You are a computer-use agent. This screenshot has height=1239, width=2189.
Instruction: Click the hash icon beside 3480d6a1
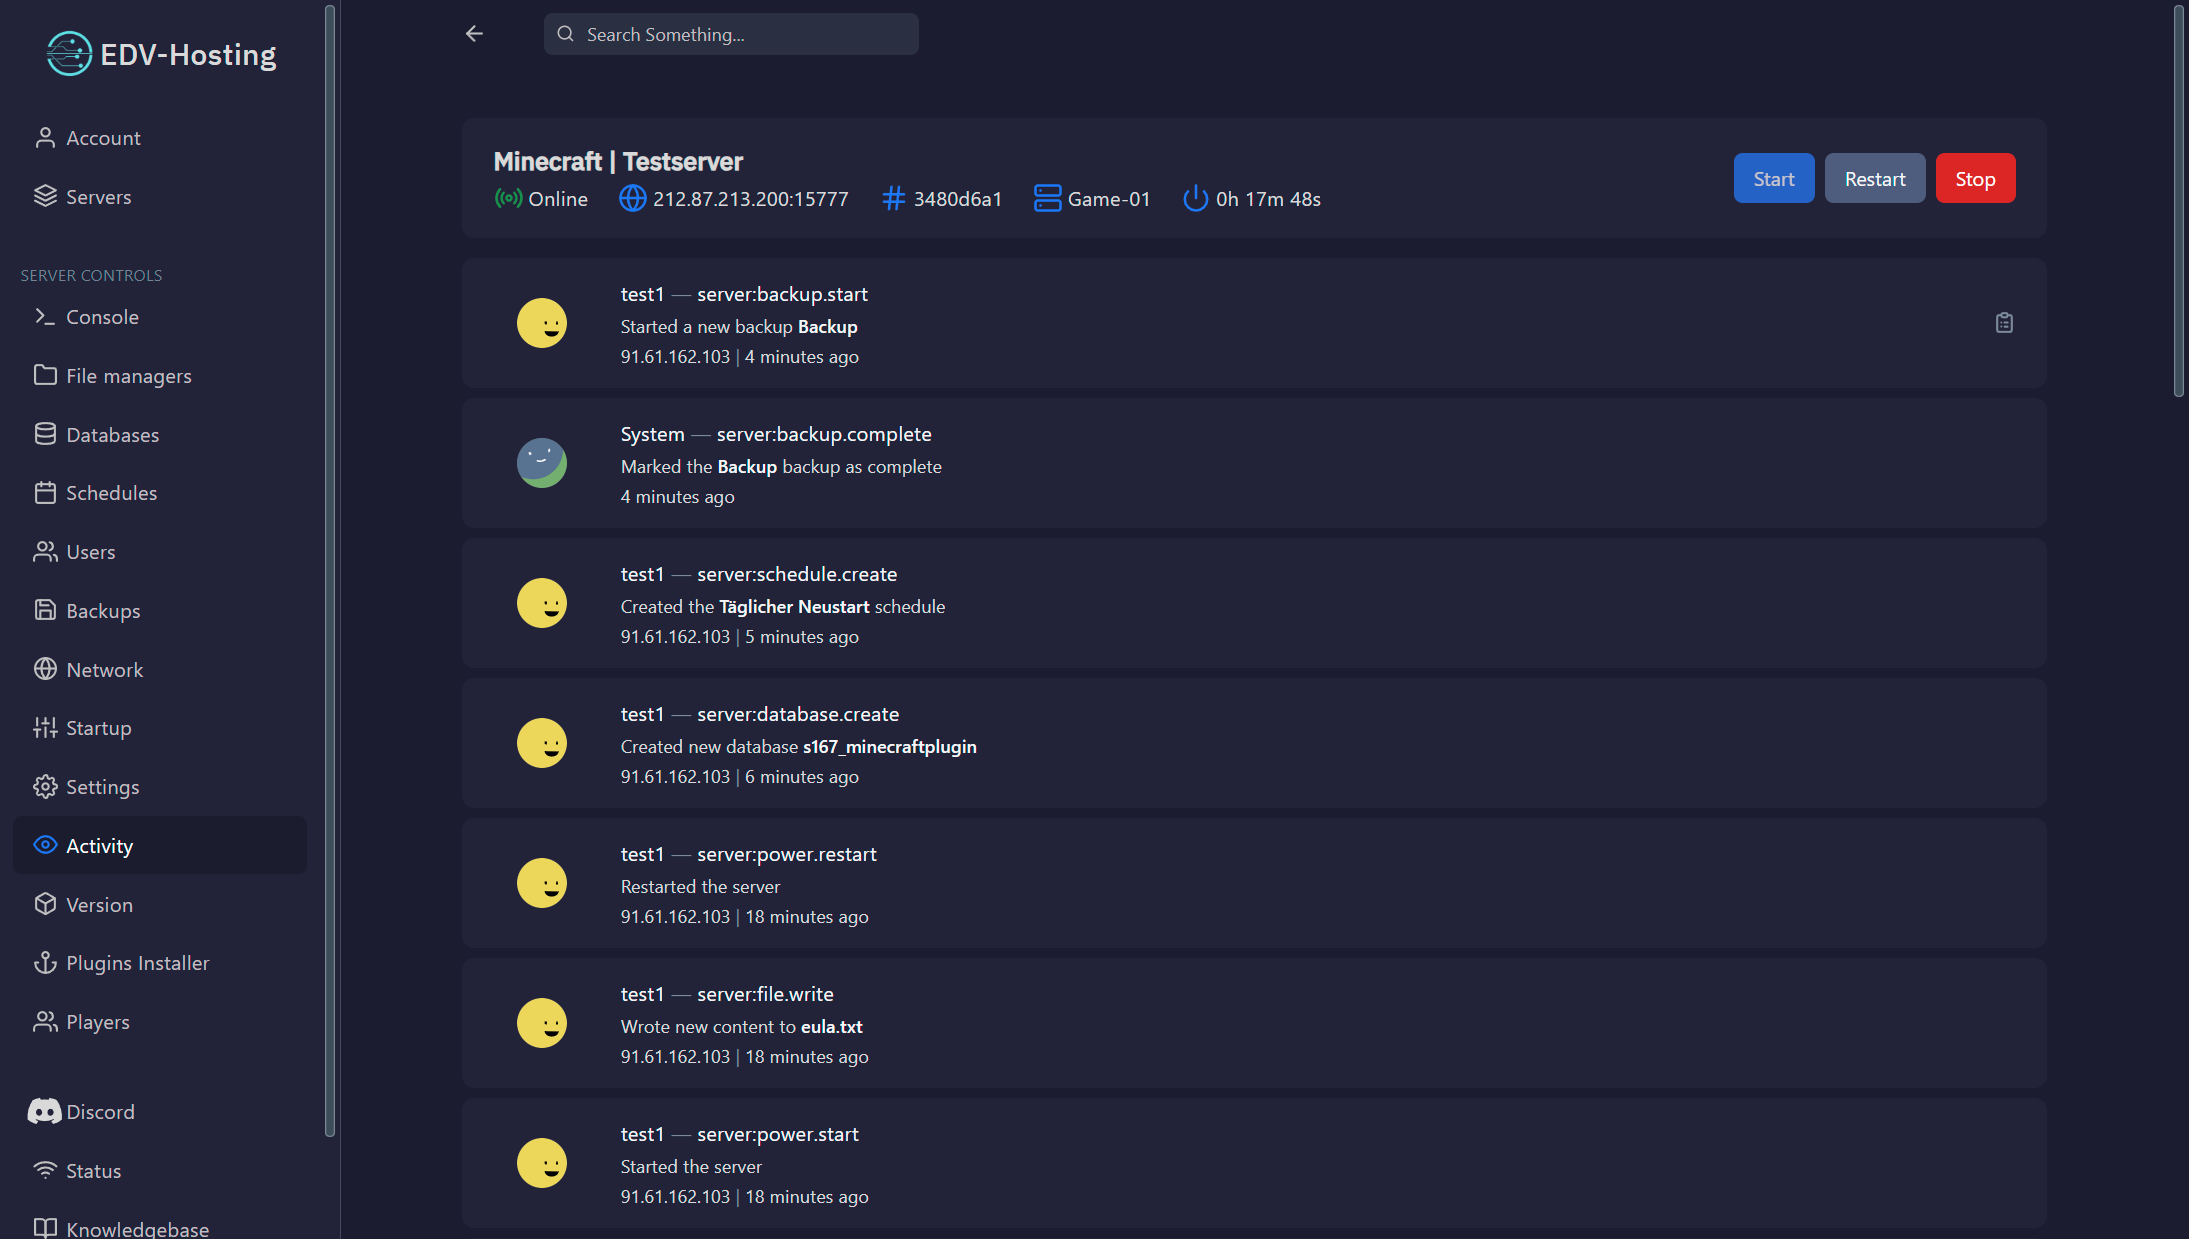tap(894, 199)
